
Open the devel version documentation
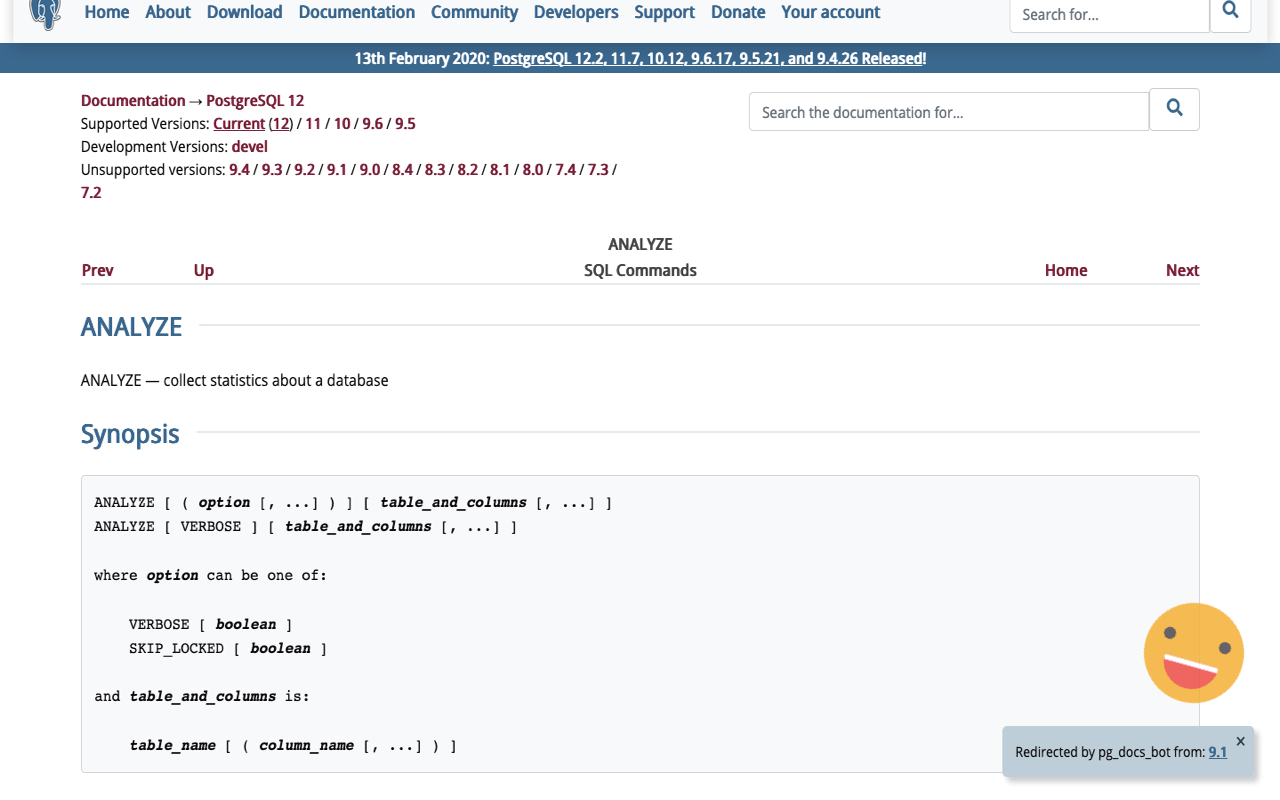[250, 147]
